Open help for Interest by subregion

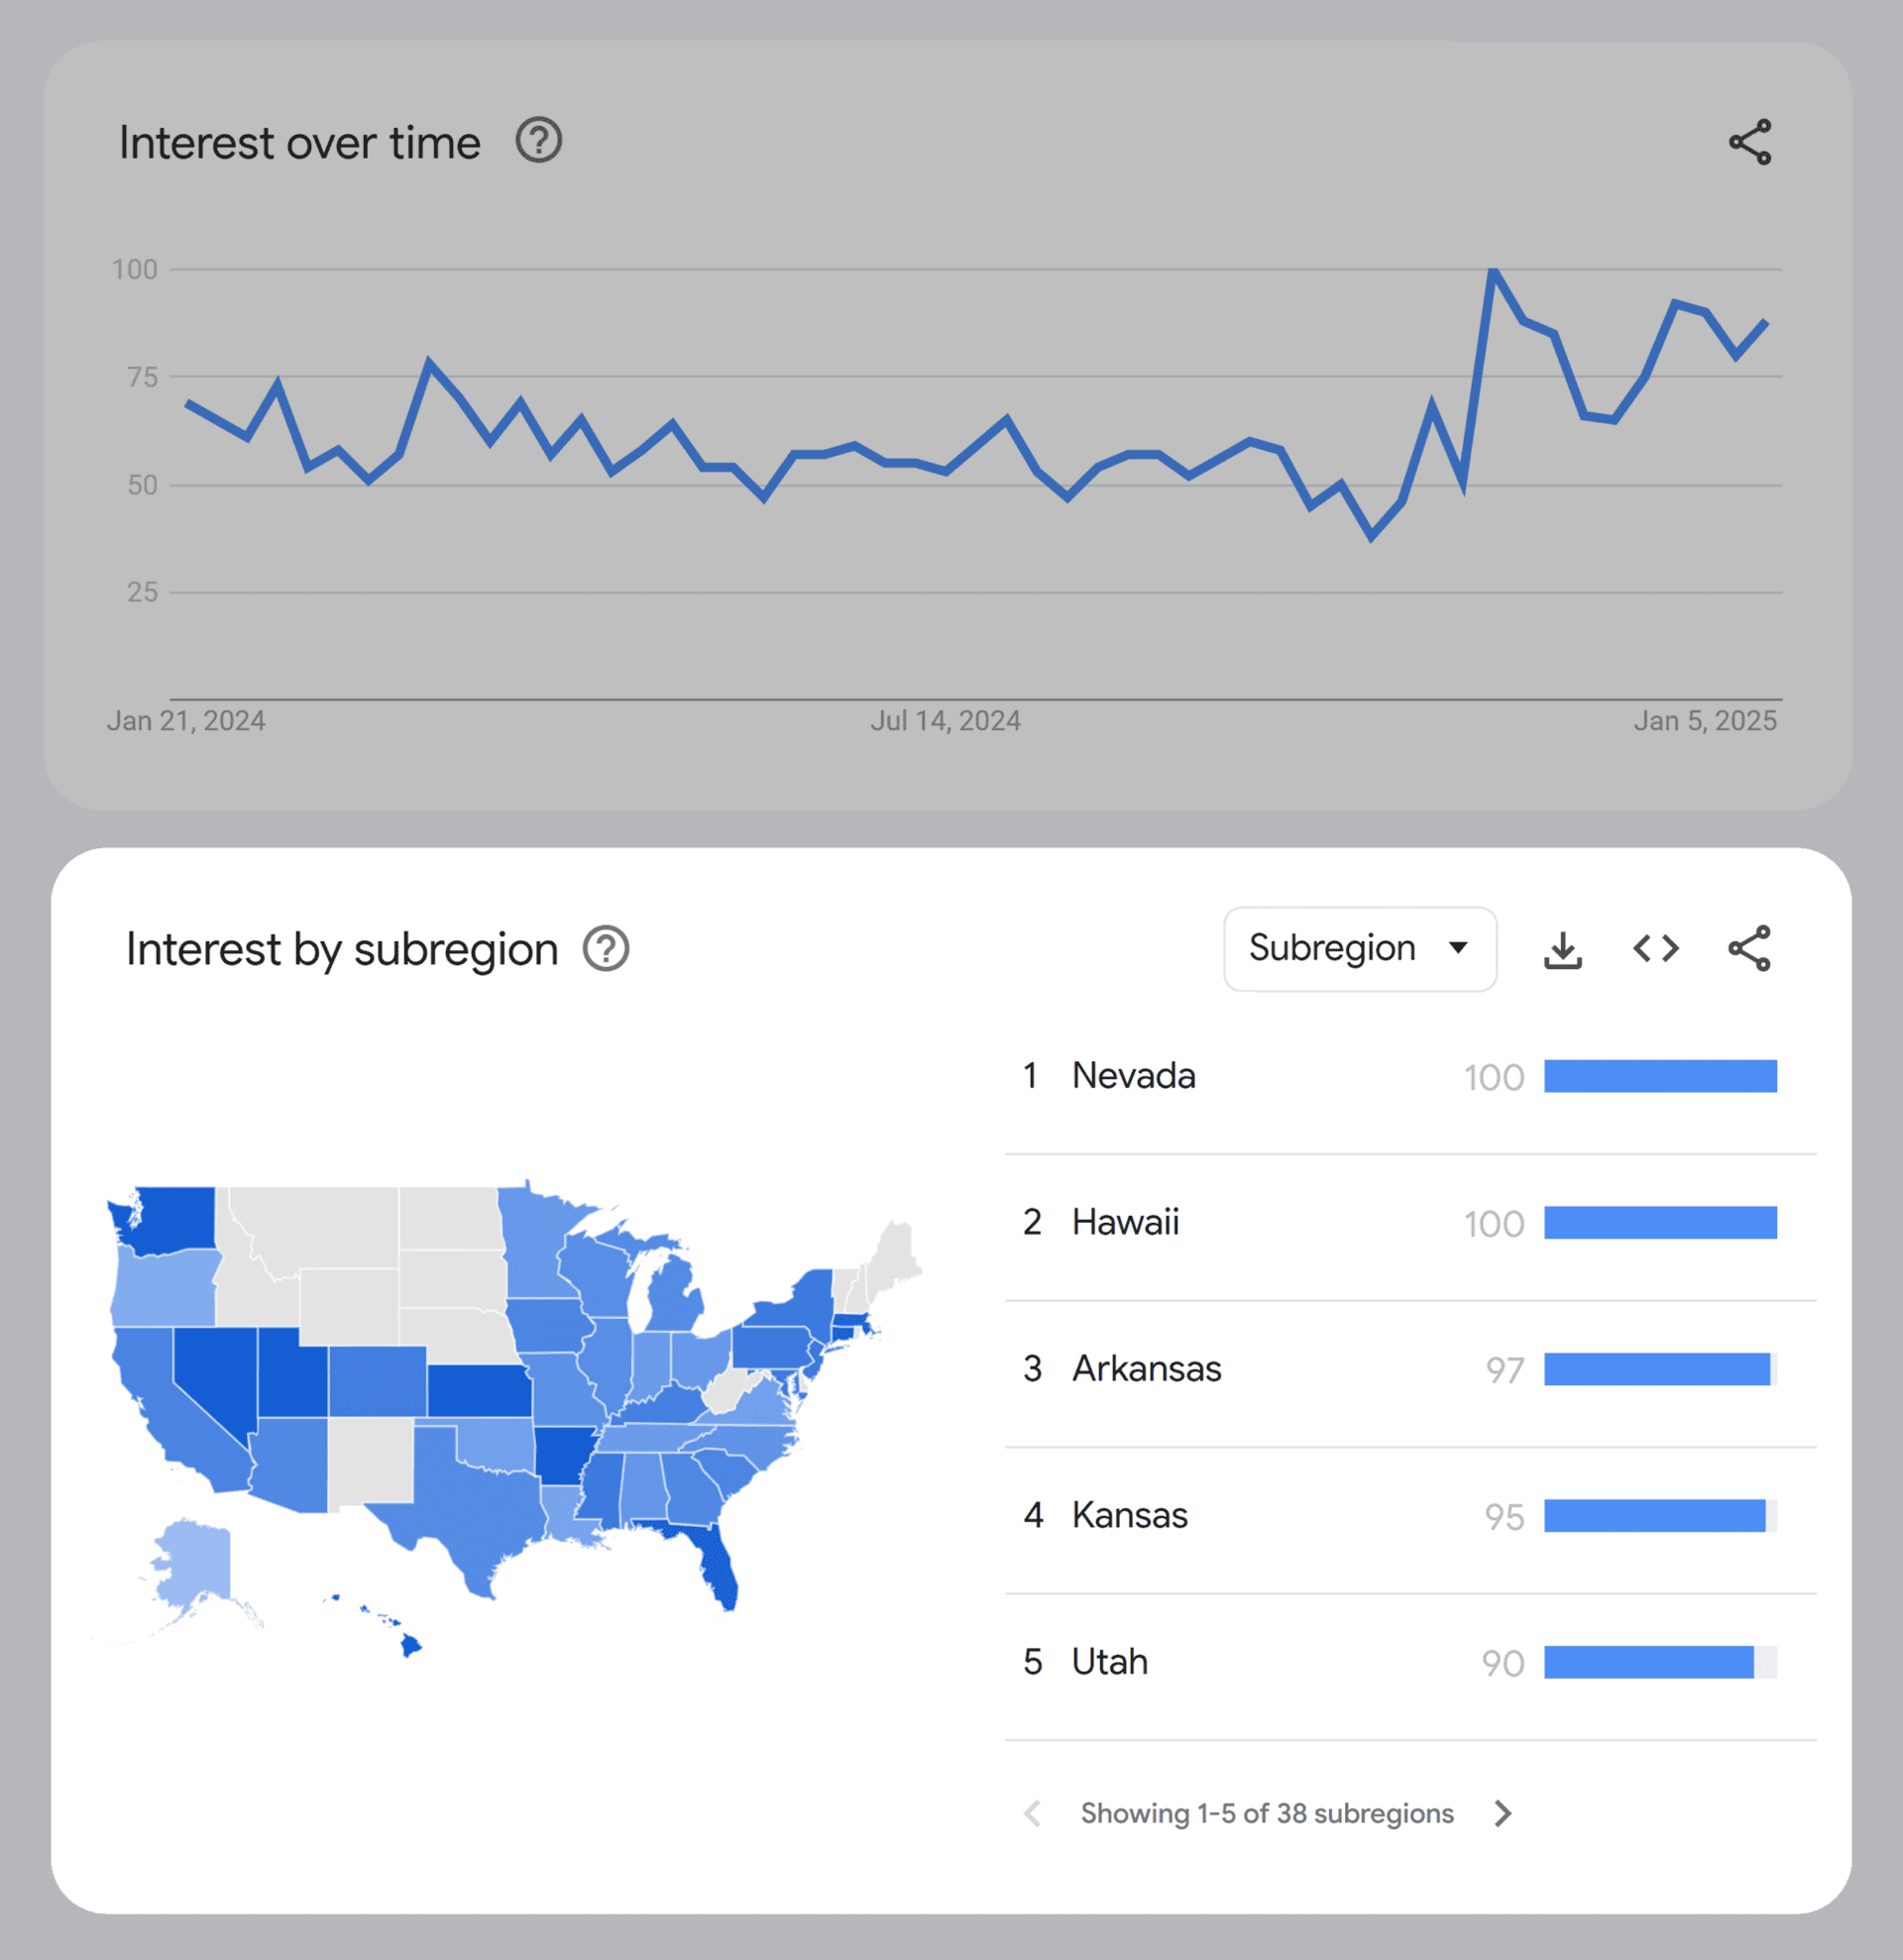(x=605, y=948)
